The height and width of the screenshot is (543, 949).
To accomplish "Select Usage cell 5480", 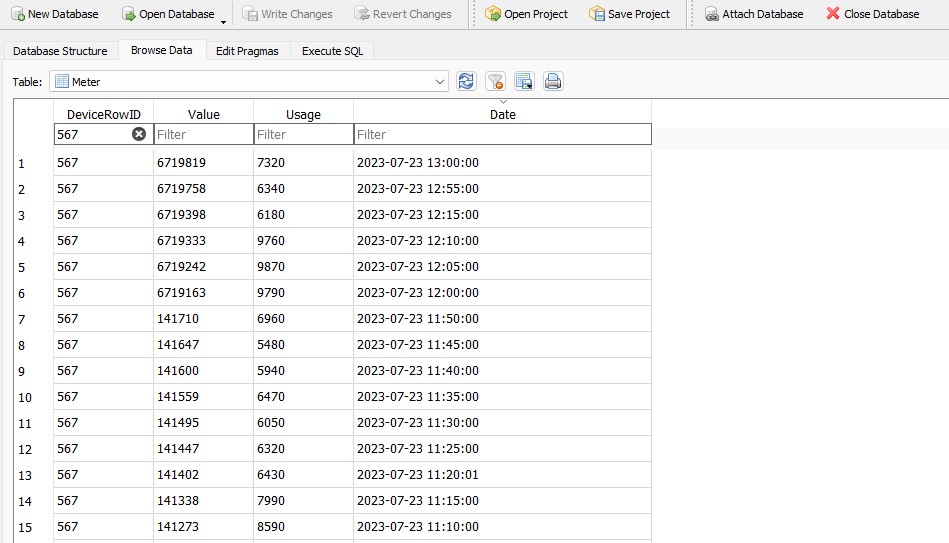I will click(303, 344).
